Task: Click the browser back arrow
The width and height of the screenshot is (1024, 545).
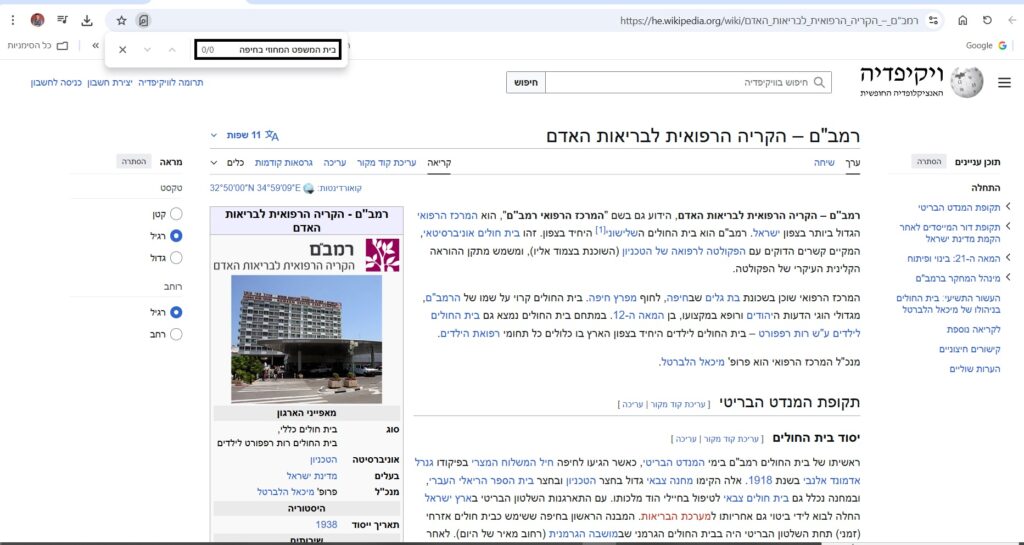Action: [x=1012, y=20]
